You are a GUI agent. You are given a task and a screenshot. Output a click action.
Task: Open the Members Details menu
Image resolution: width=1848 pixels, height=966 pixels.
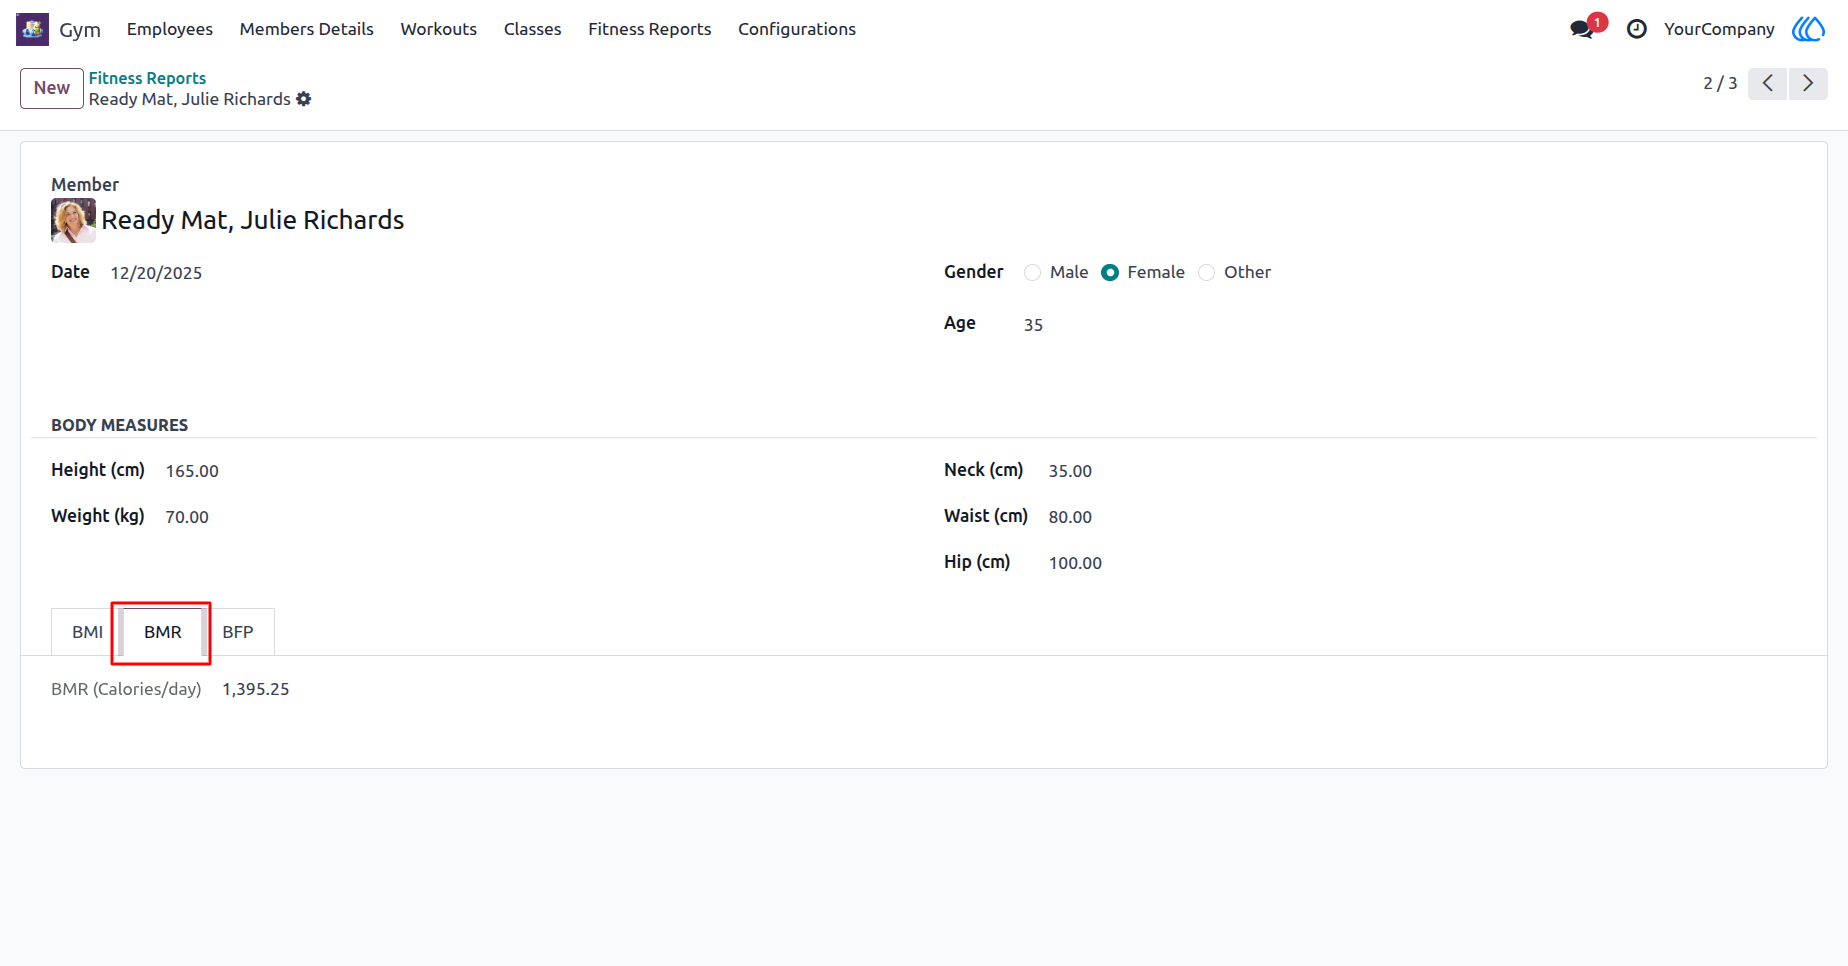point(307,29)
